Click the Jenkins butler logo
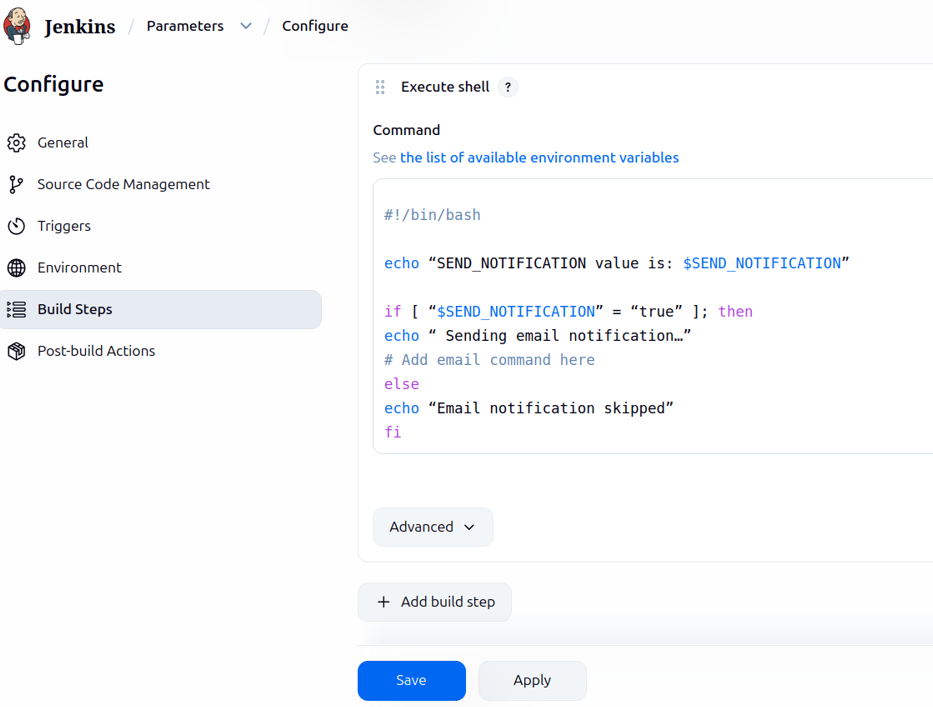The image size is (933, 707). (17, 26)
